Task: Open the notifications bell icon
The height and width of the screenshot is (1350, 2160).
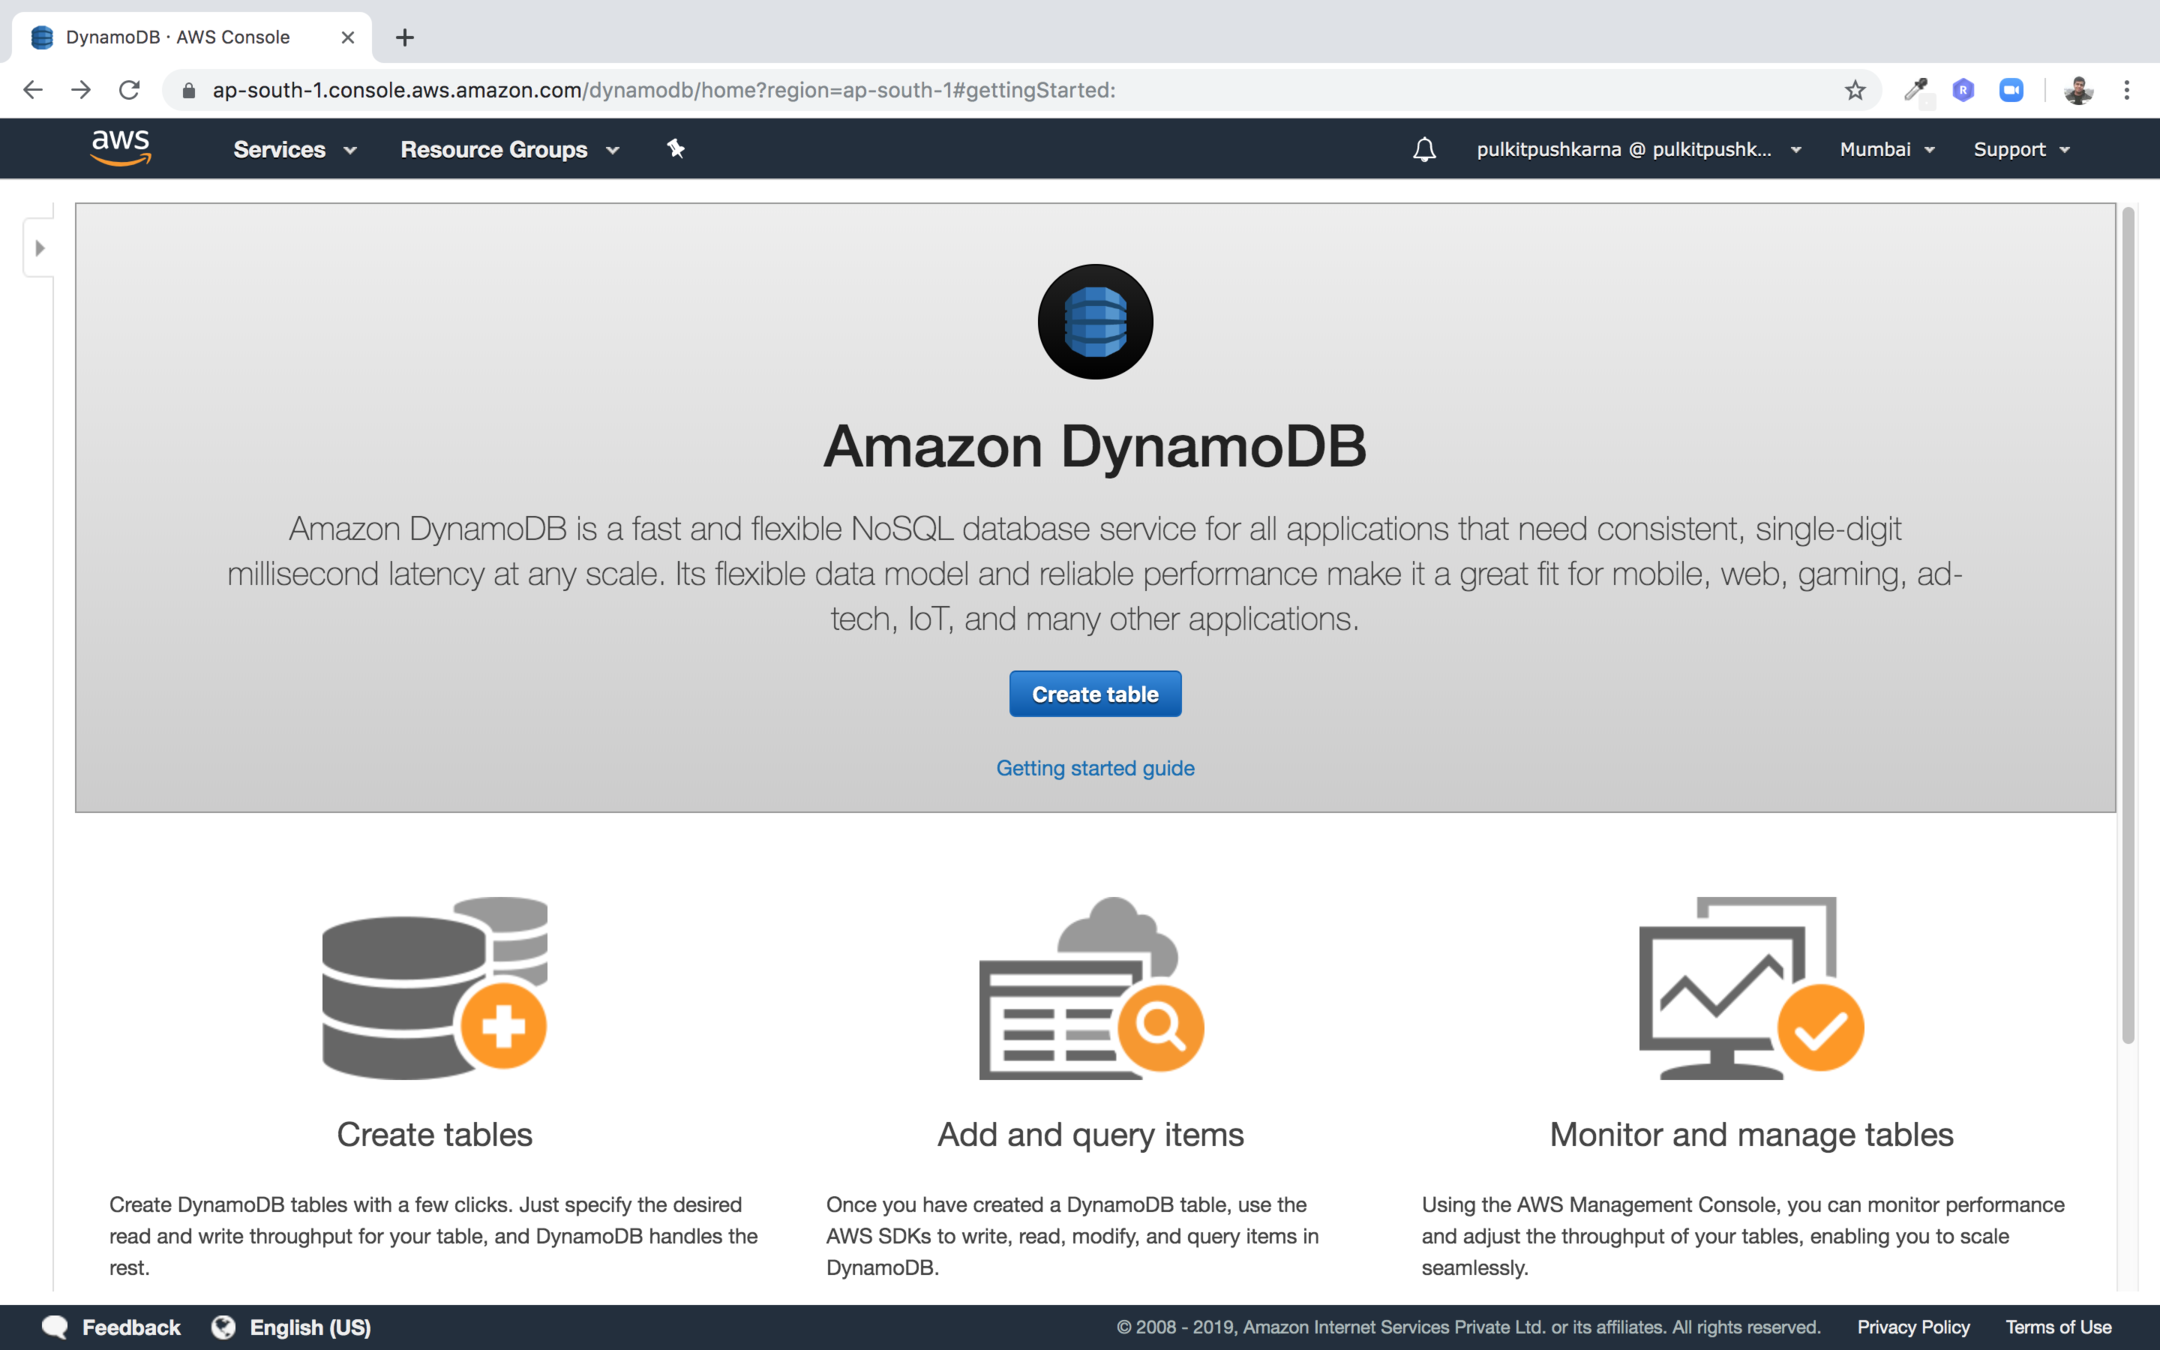Action: tap(1424, 150)
